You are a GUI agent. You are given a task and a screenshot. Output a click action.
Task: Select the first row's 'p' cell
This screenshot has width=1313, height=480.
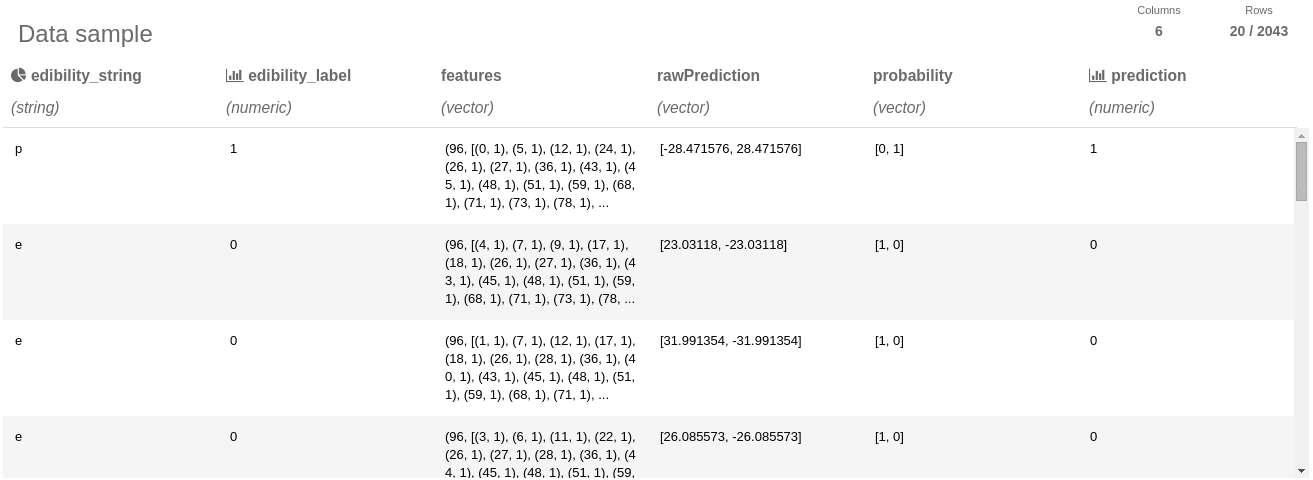[x=19, y=149]
